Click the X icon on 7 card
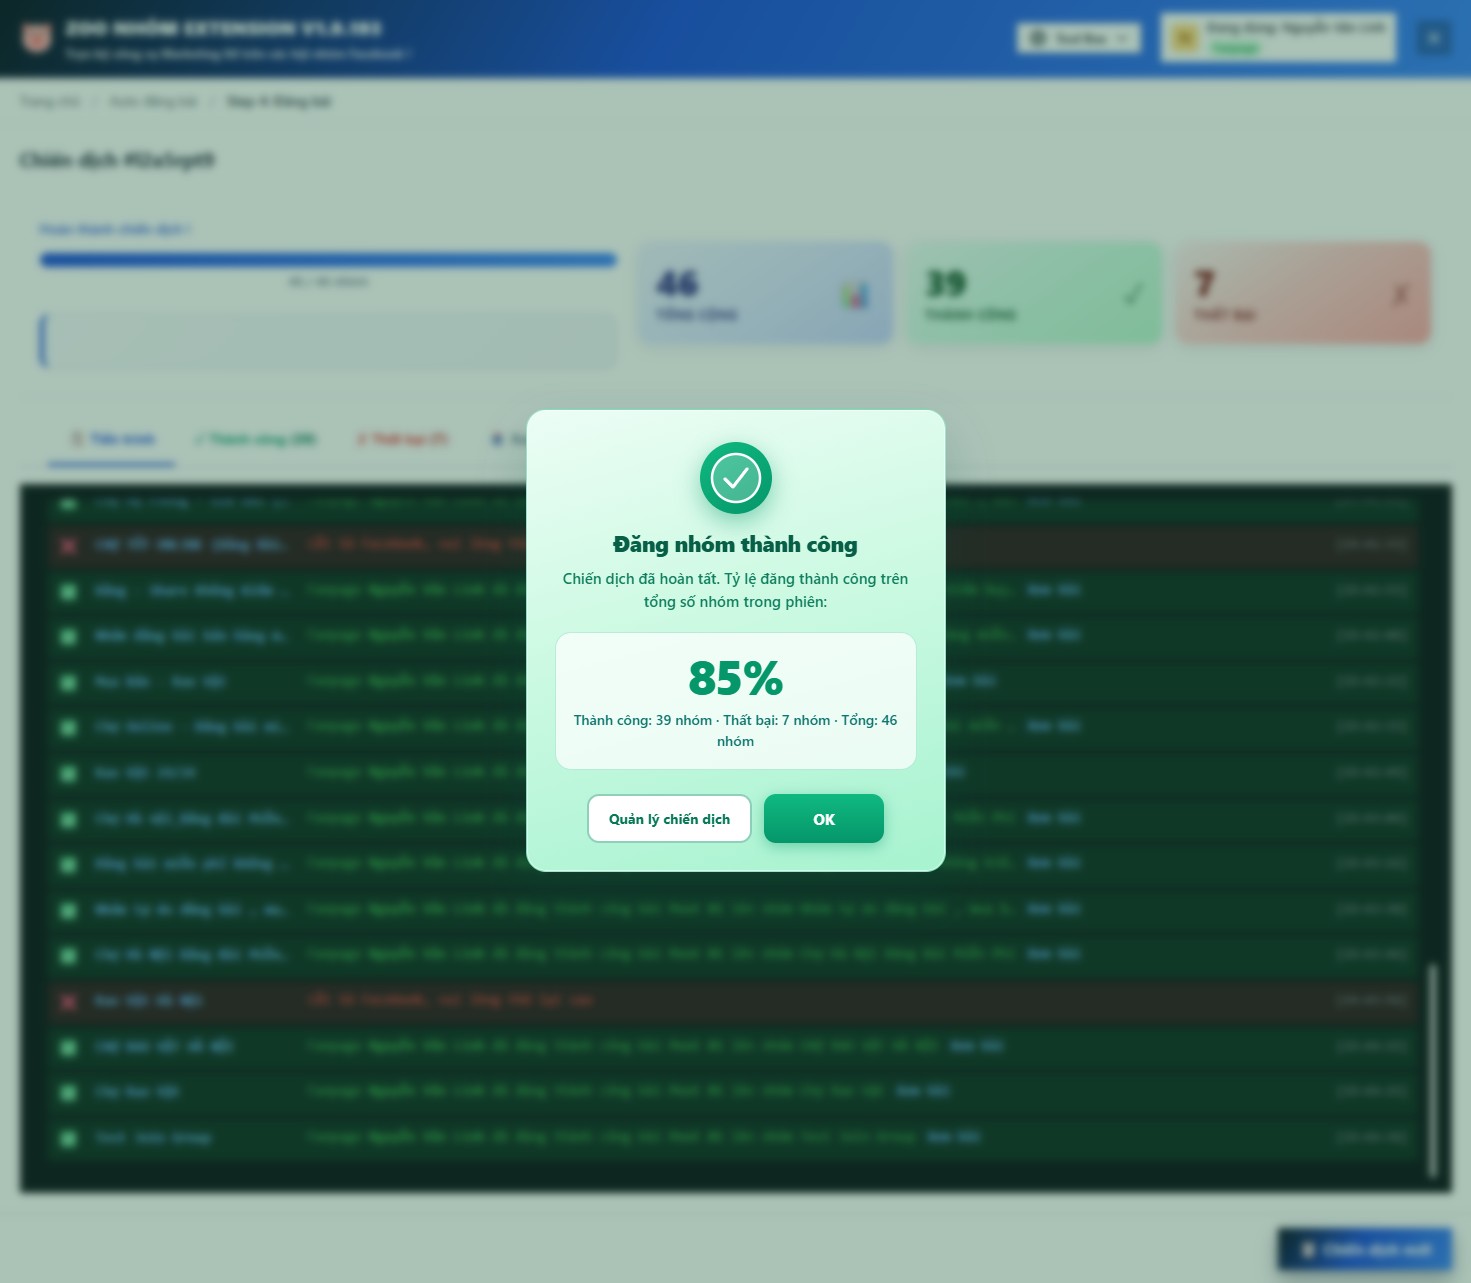1471x1283 pixels. pyautogui.click(x=1400, y=294)
